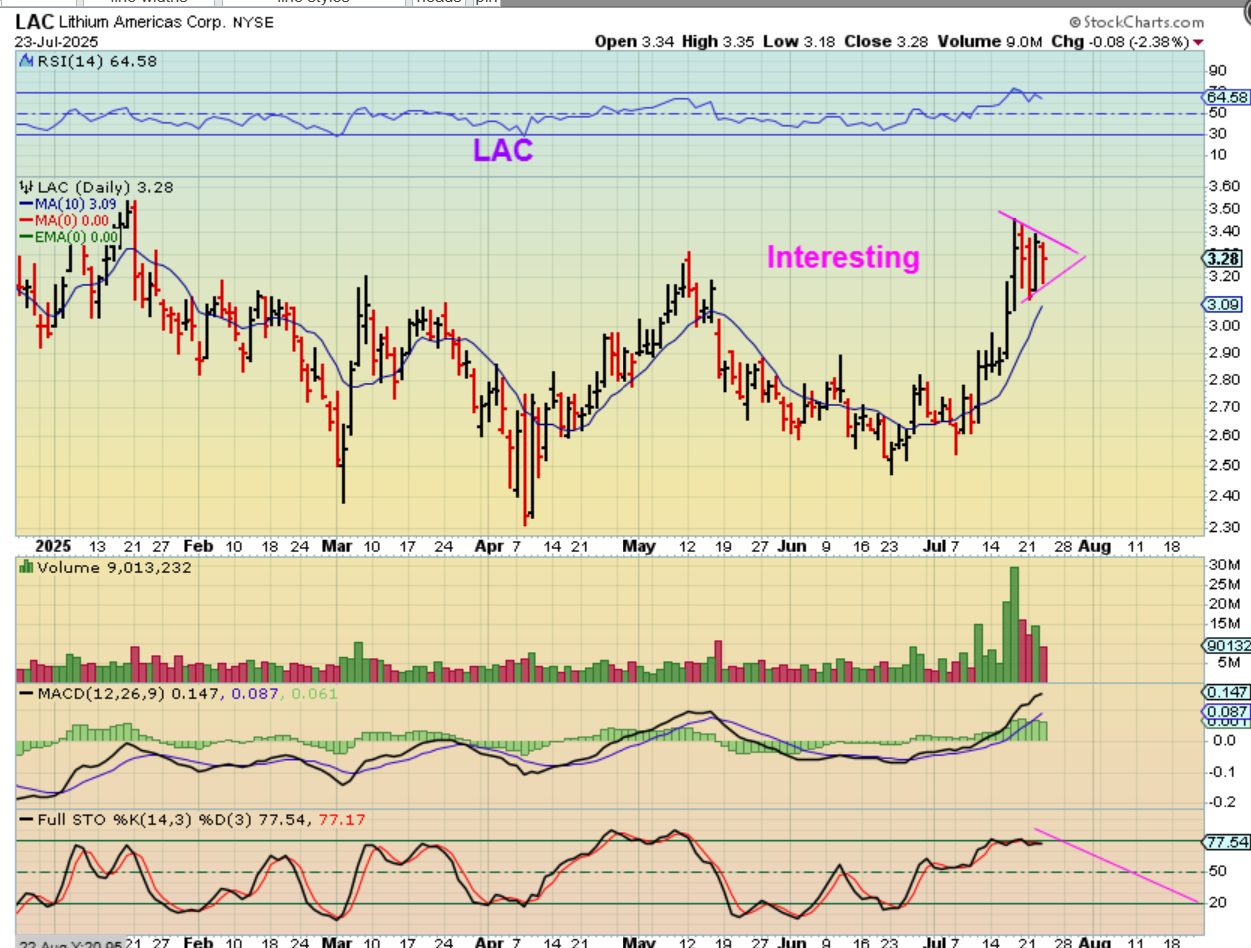Click the May label below price panel
The width and height of the screenshot is (1251, 948).
point(638,547)
